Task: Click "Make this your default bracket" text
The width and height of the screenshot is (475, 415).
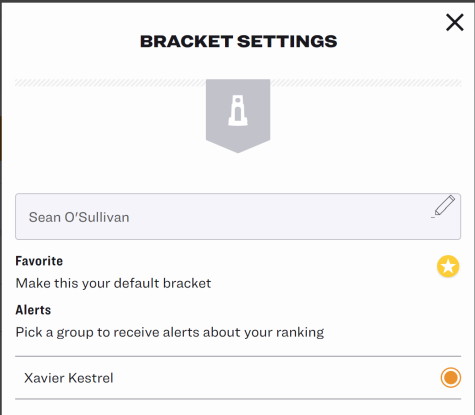Action: 113,283
